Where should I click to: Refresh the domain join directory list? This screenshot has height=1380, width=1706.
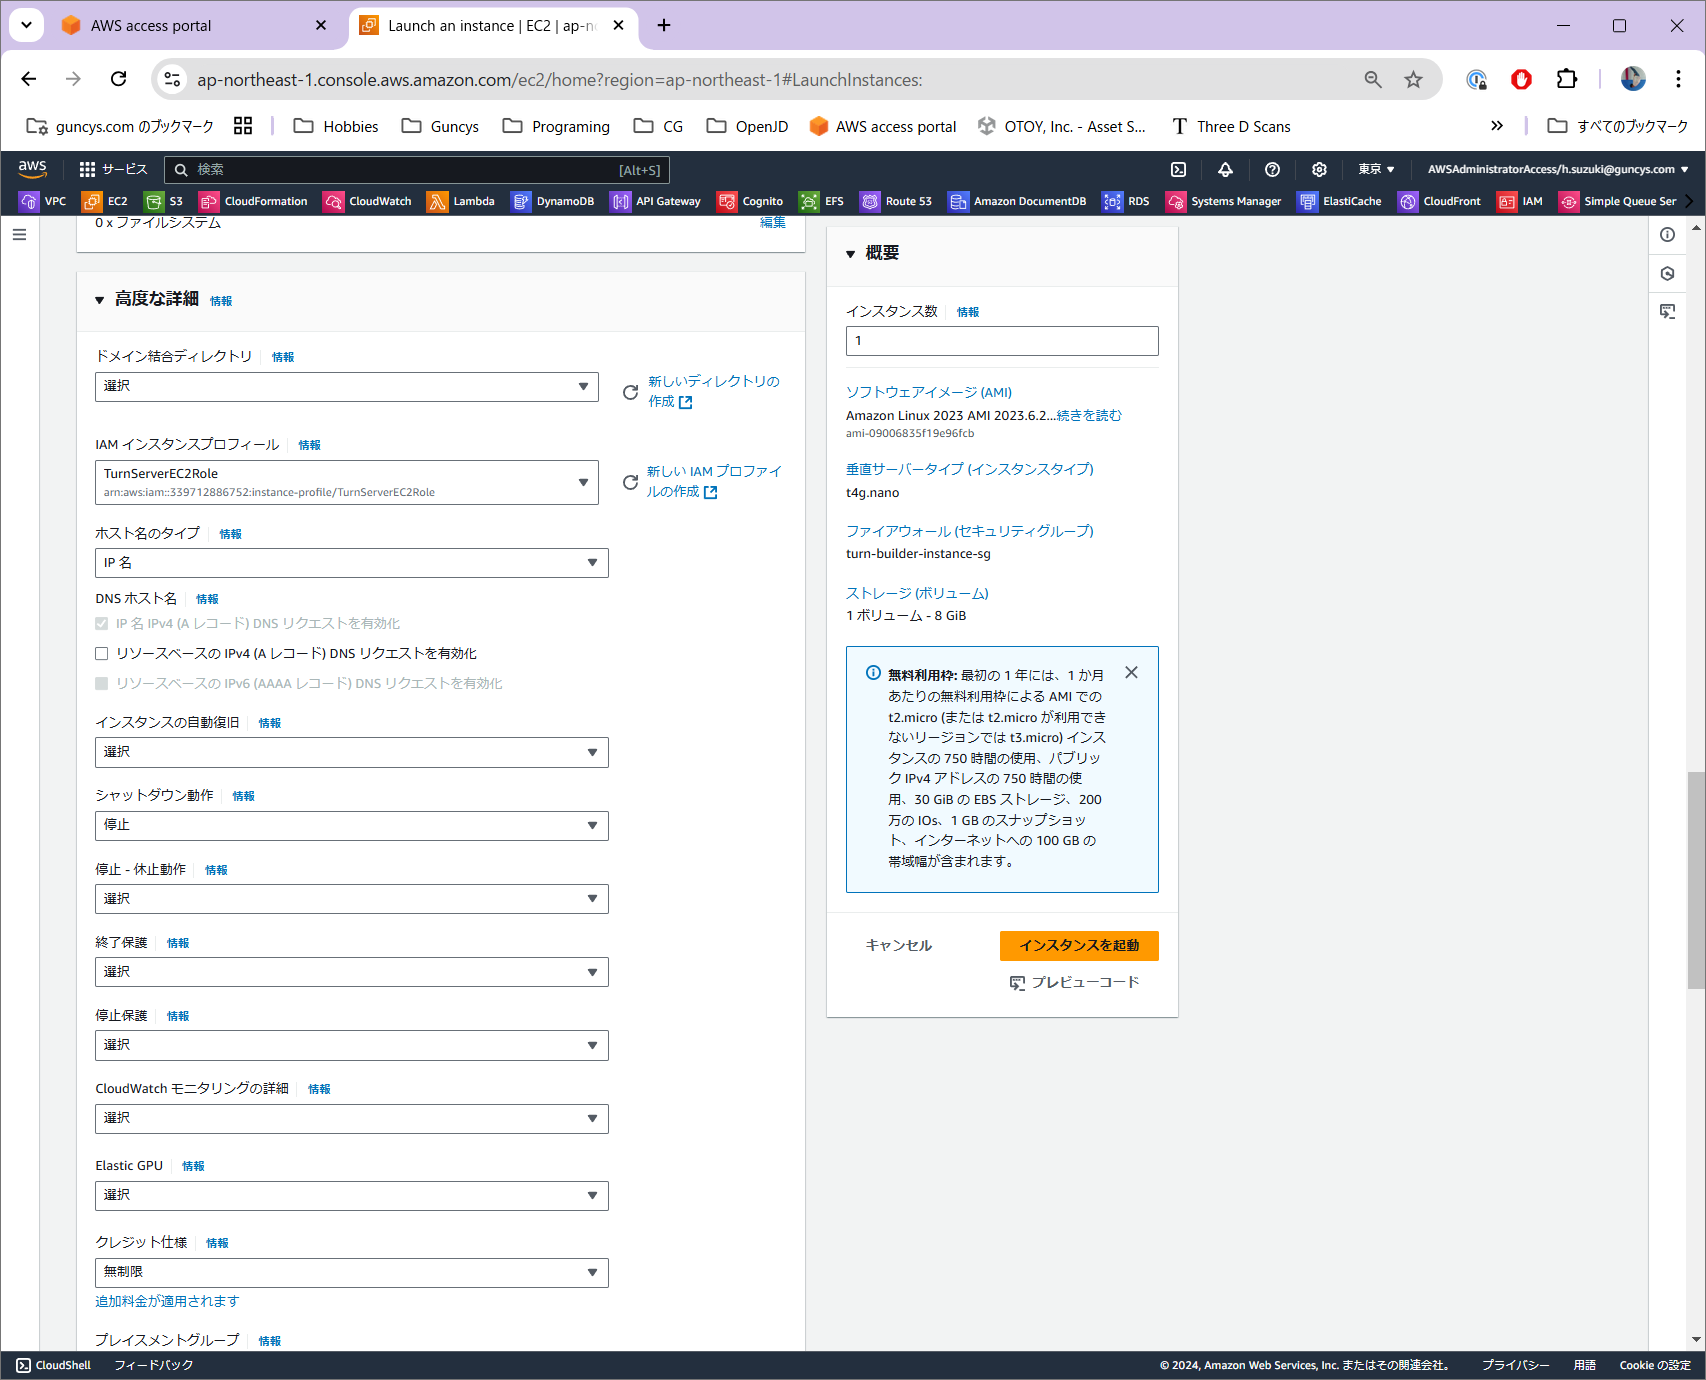point(630,393)
